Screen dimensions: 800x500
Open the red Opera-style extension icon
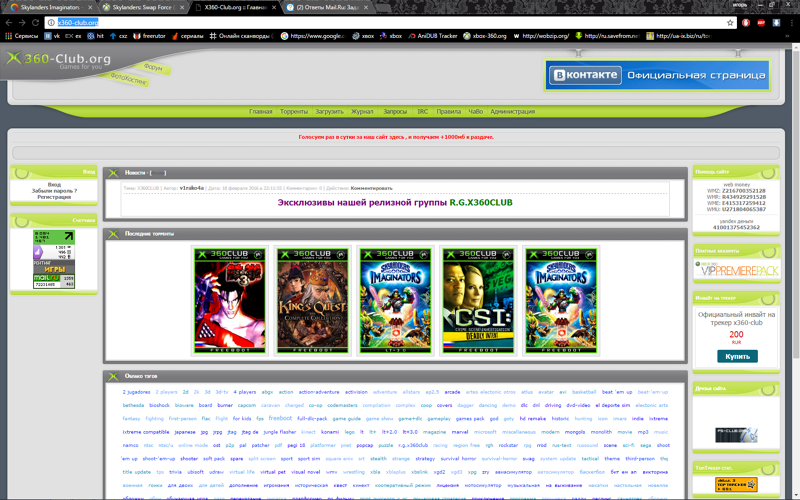point(746,22)
